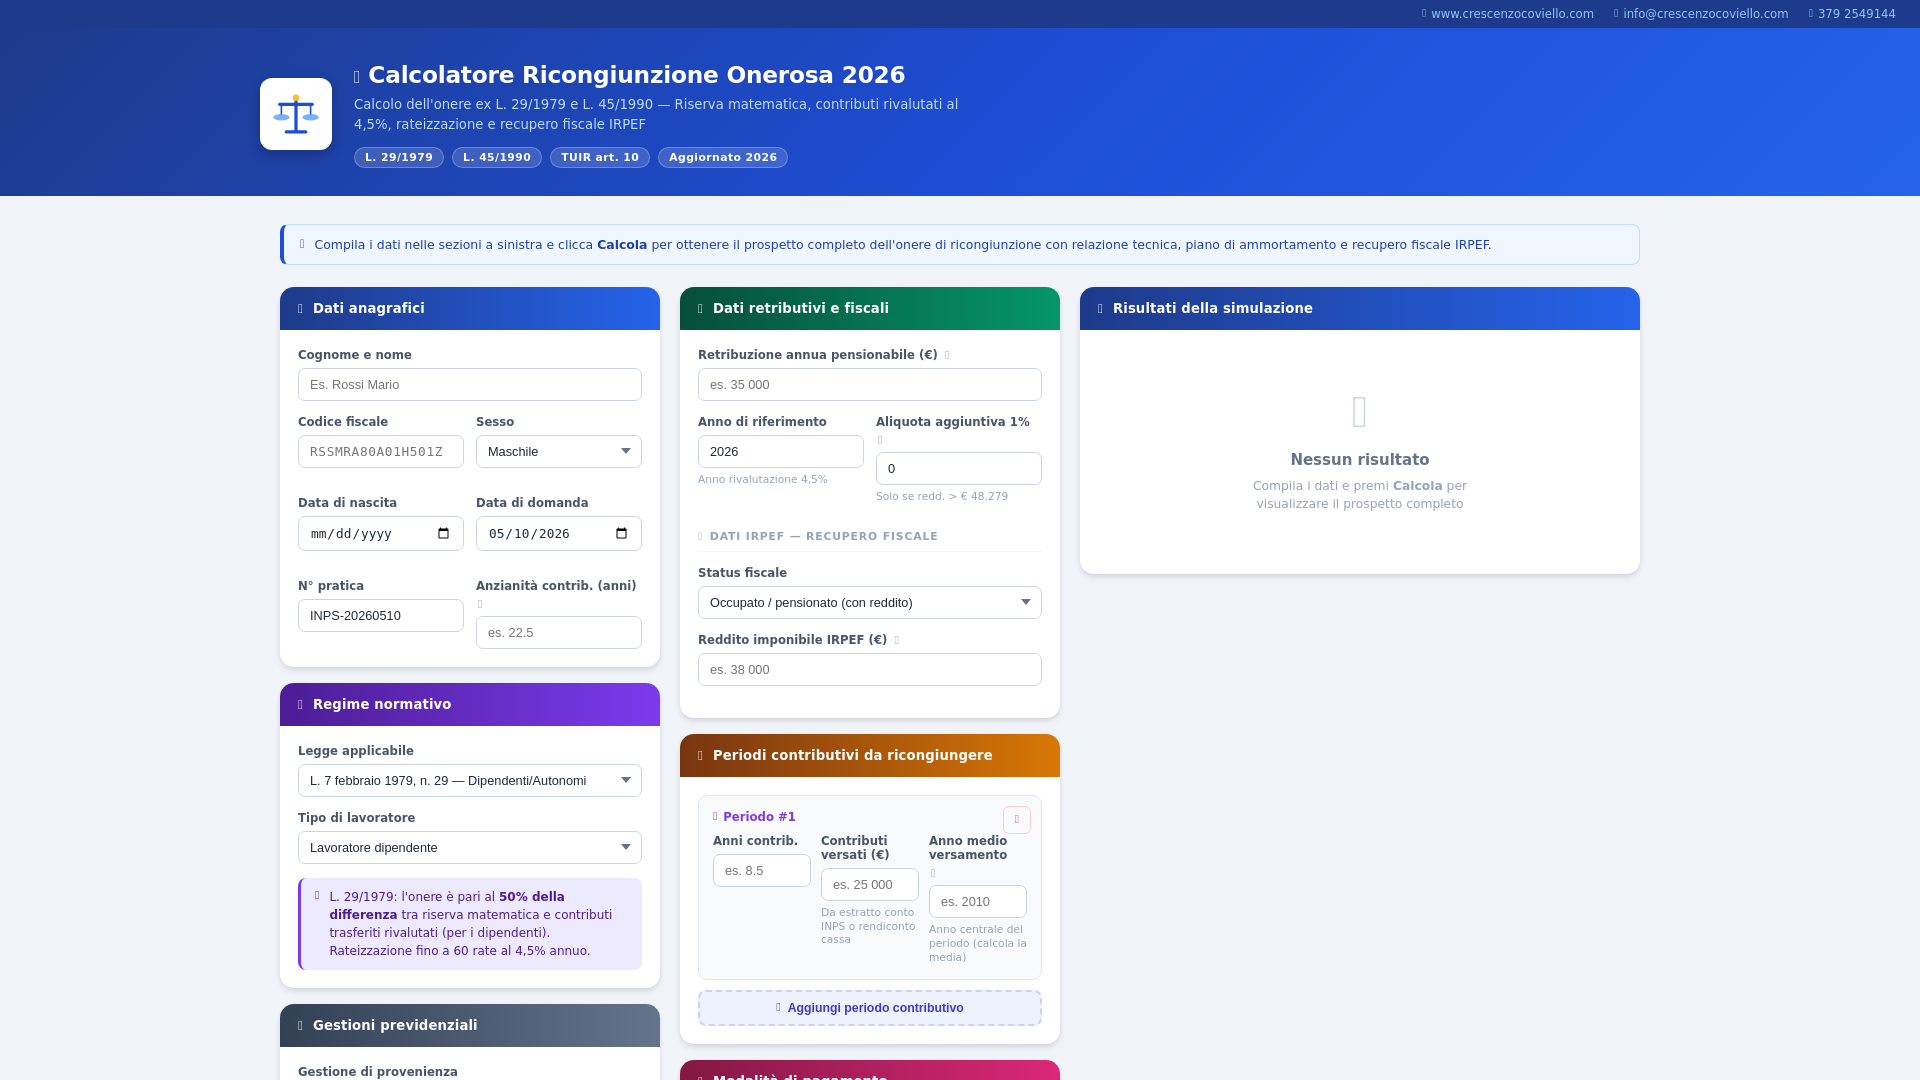This screenshot has height=1080, width=1920.
Task: Click the 'Solo se redd. > € 48.279' hint
Action: 942,497
